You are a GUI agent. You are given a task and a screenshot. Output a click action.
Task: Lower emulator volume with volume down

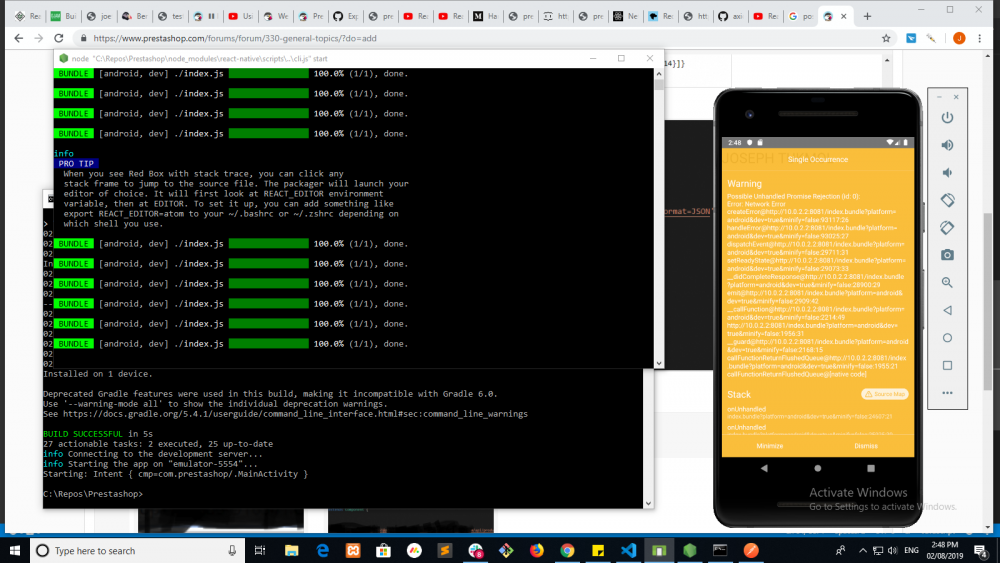(x=947, y=172)
